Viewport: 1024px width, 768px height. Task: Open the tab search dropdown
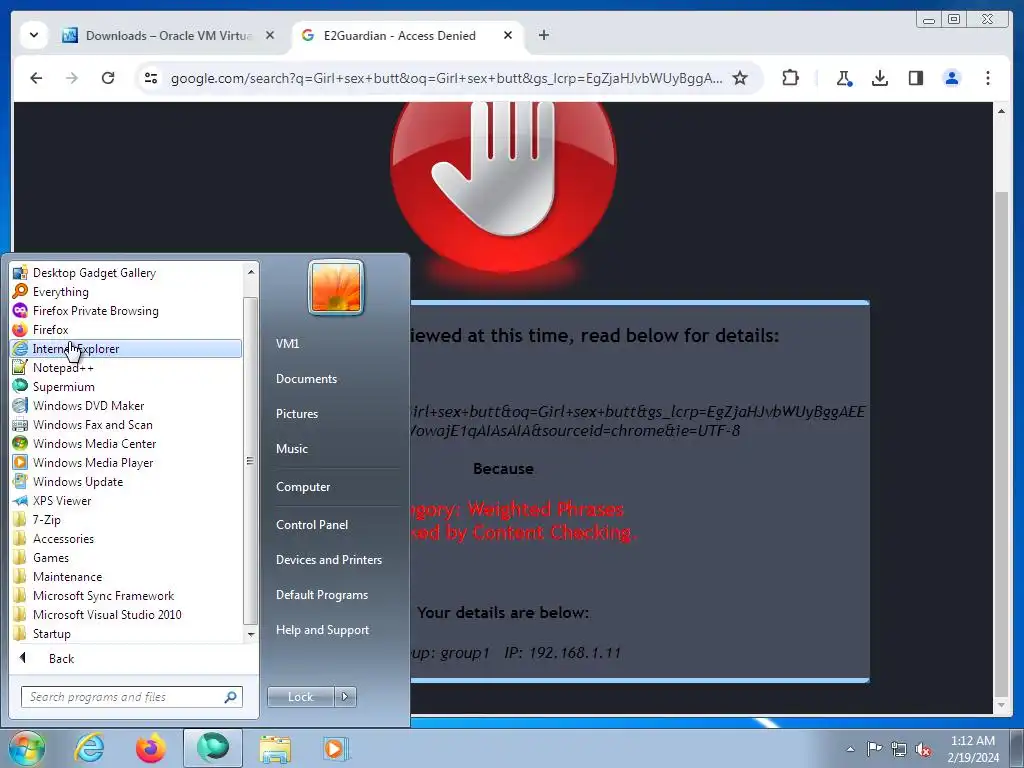click(33, 35)
